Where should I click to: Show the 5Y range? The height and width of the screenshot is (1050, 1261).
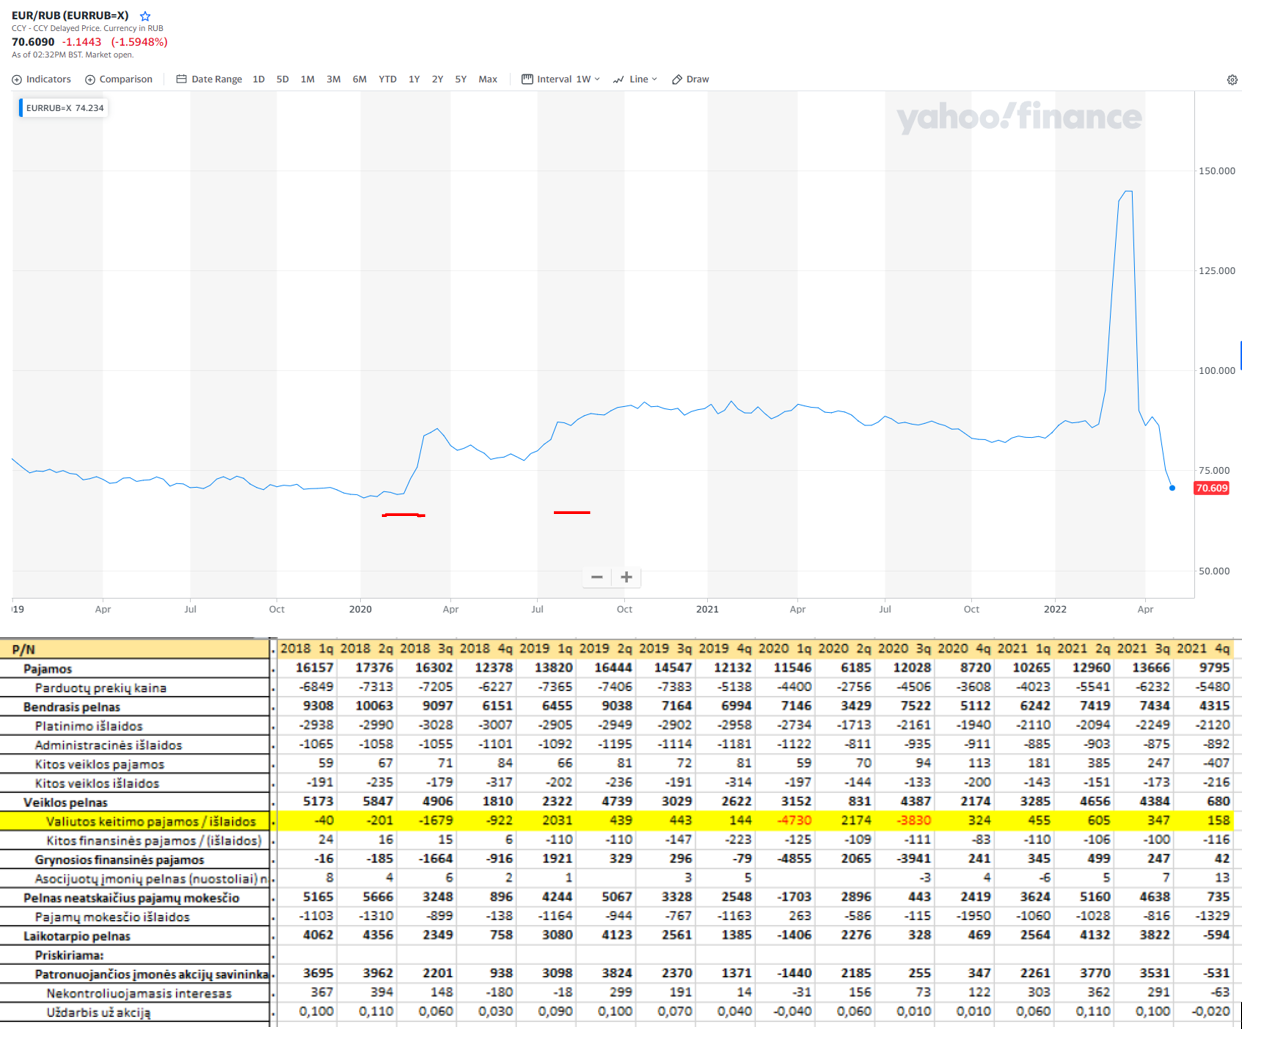point(461,79)
